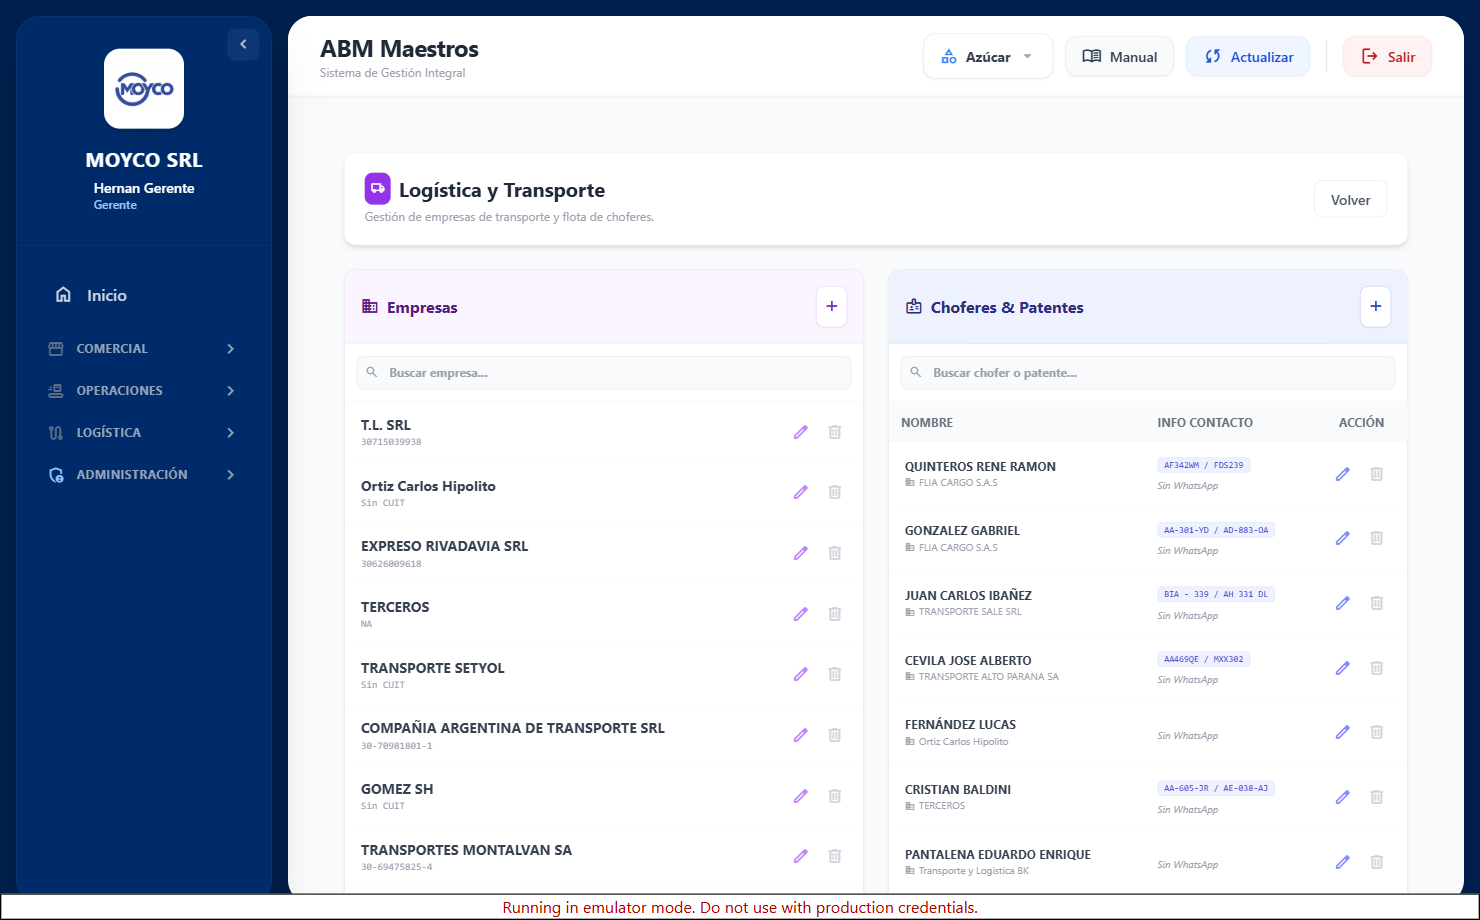Delete COMPAÑIA ARGENTINA DE TRANSPORTE SRL
Viewport: 1480px width, 920px height.
pyautogui.click(x=835, y=735)
